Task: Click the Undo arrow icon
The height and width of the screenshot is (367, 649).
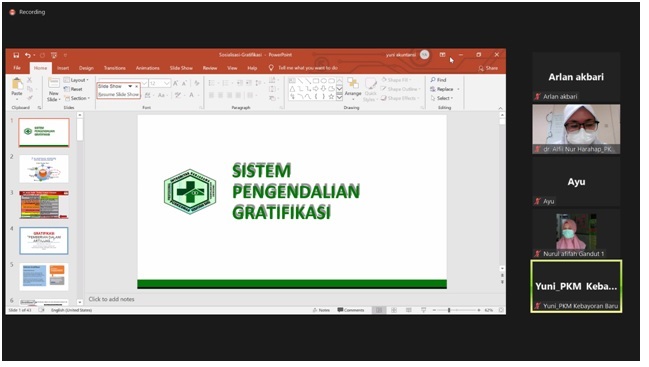Action: [27, 55]
